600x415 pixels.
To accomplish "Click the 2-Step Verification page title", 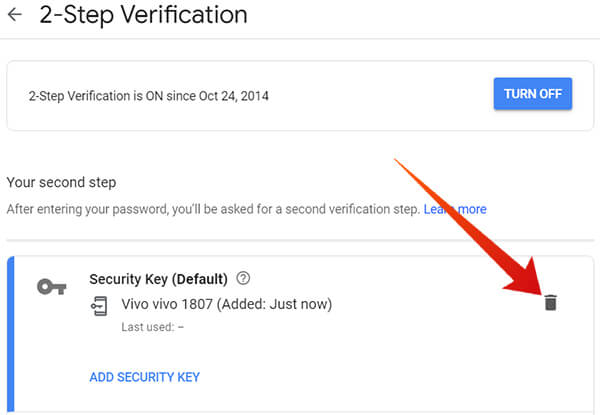I will (143, 15).
